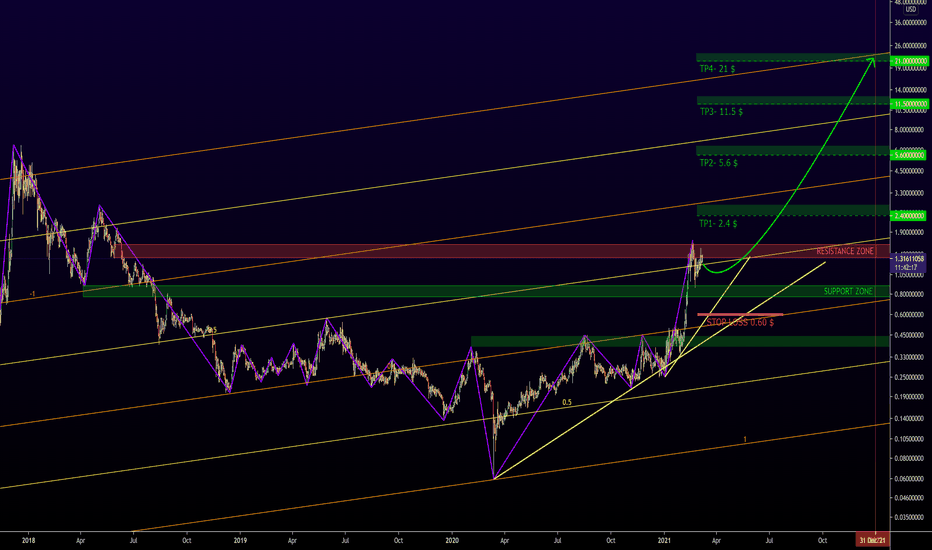Open the USD currency selector on price axis
932x550 pixels.
click(x=911, y=10)
